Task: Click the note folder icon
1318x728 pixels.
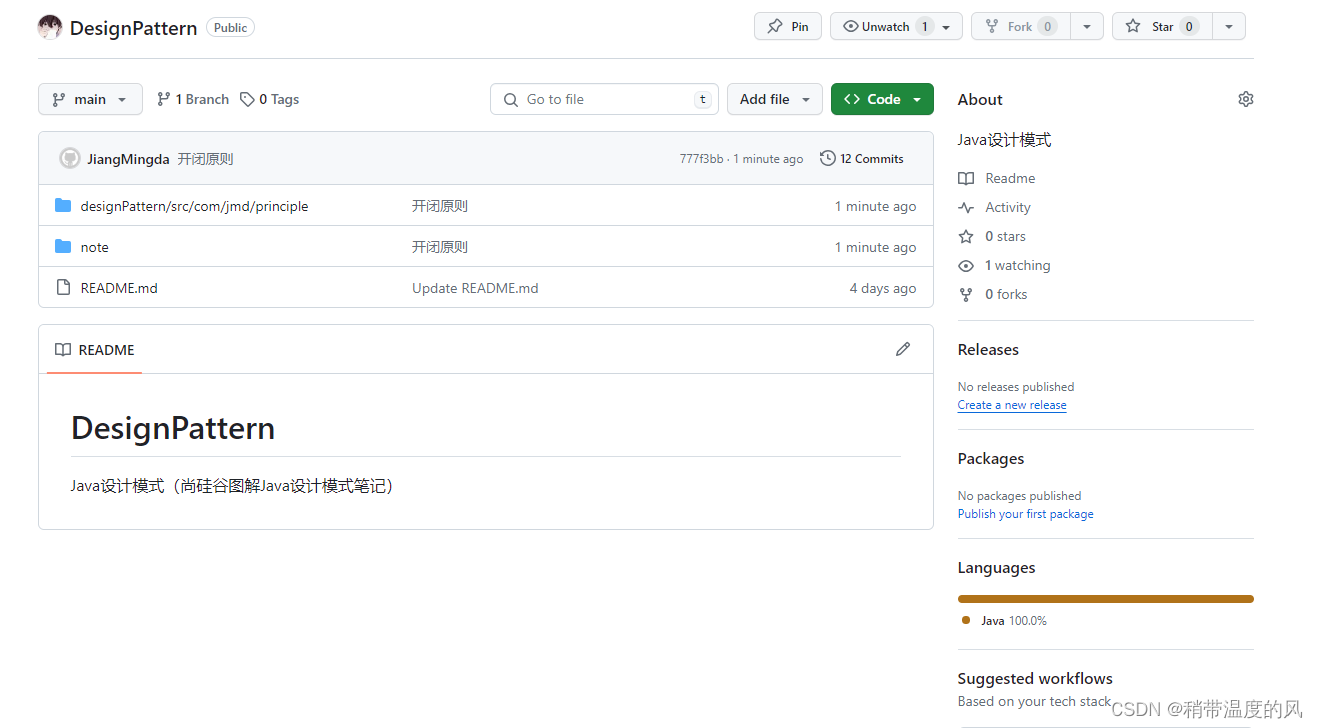Action: point(63,247)
